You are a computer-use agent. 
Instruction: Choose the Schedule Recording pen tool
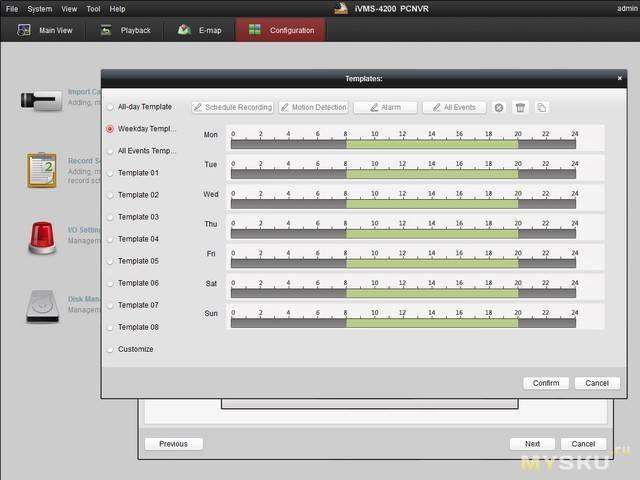(232, 107)
